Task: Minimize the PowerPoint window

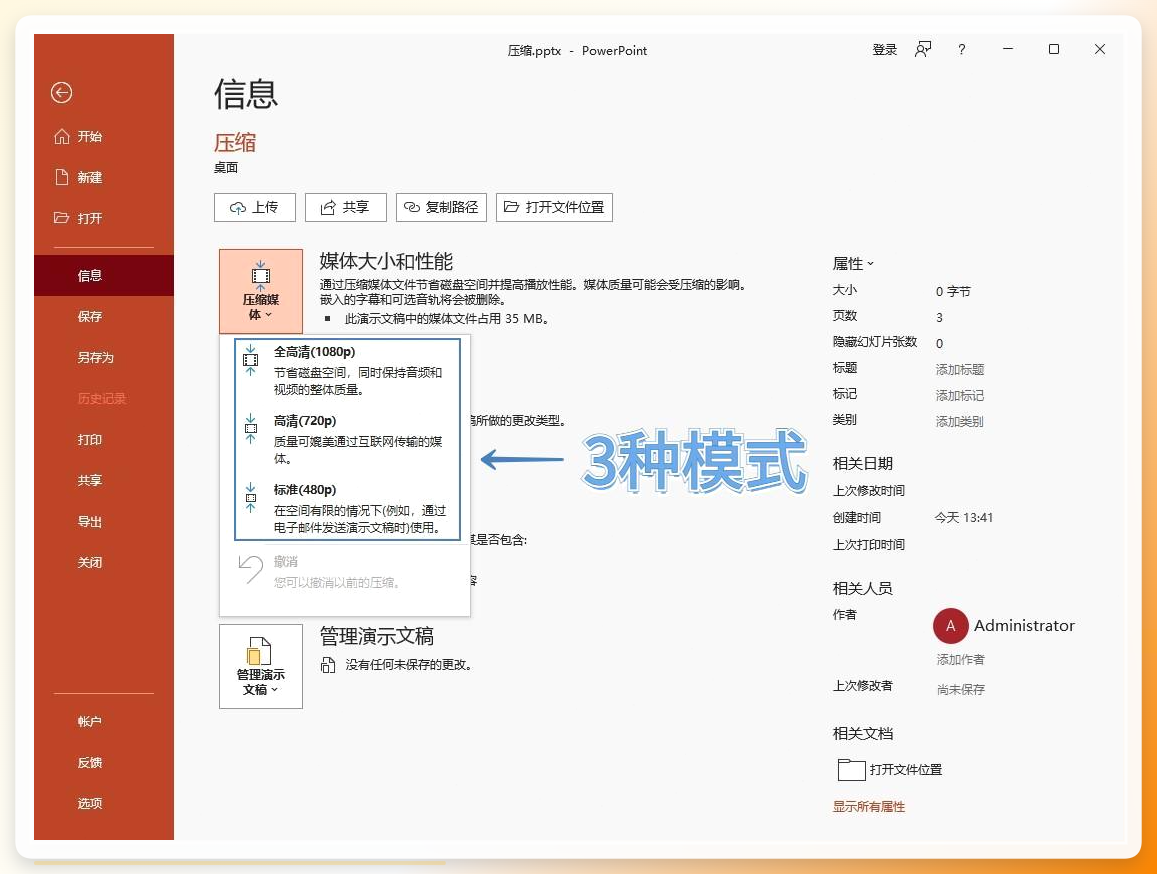Action: [1008, 49]
